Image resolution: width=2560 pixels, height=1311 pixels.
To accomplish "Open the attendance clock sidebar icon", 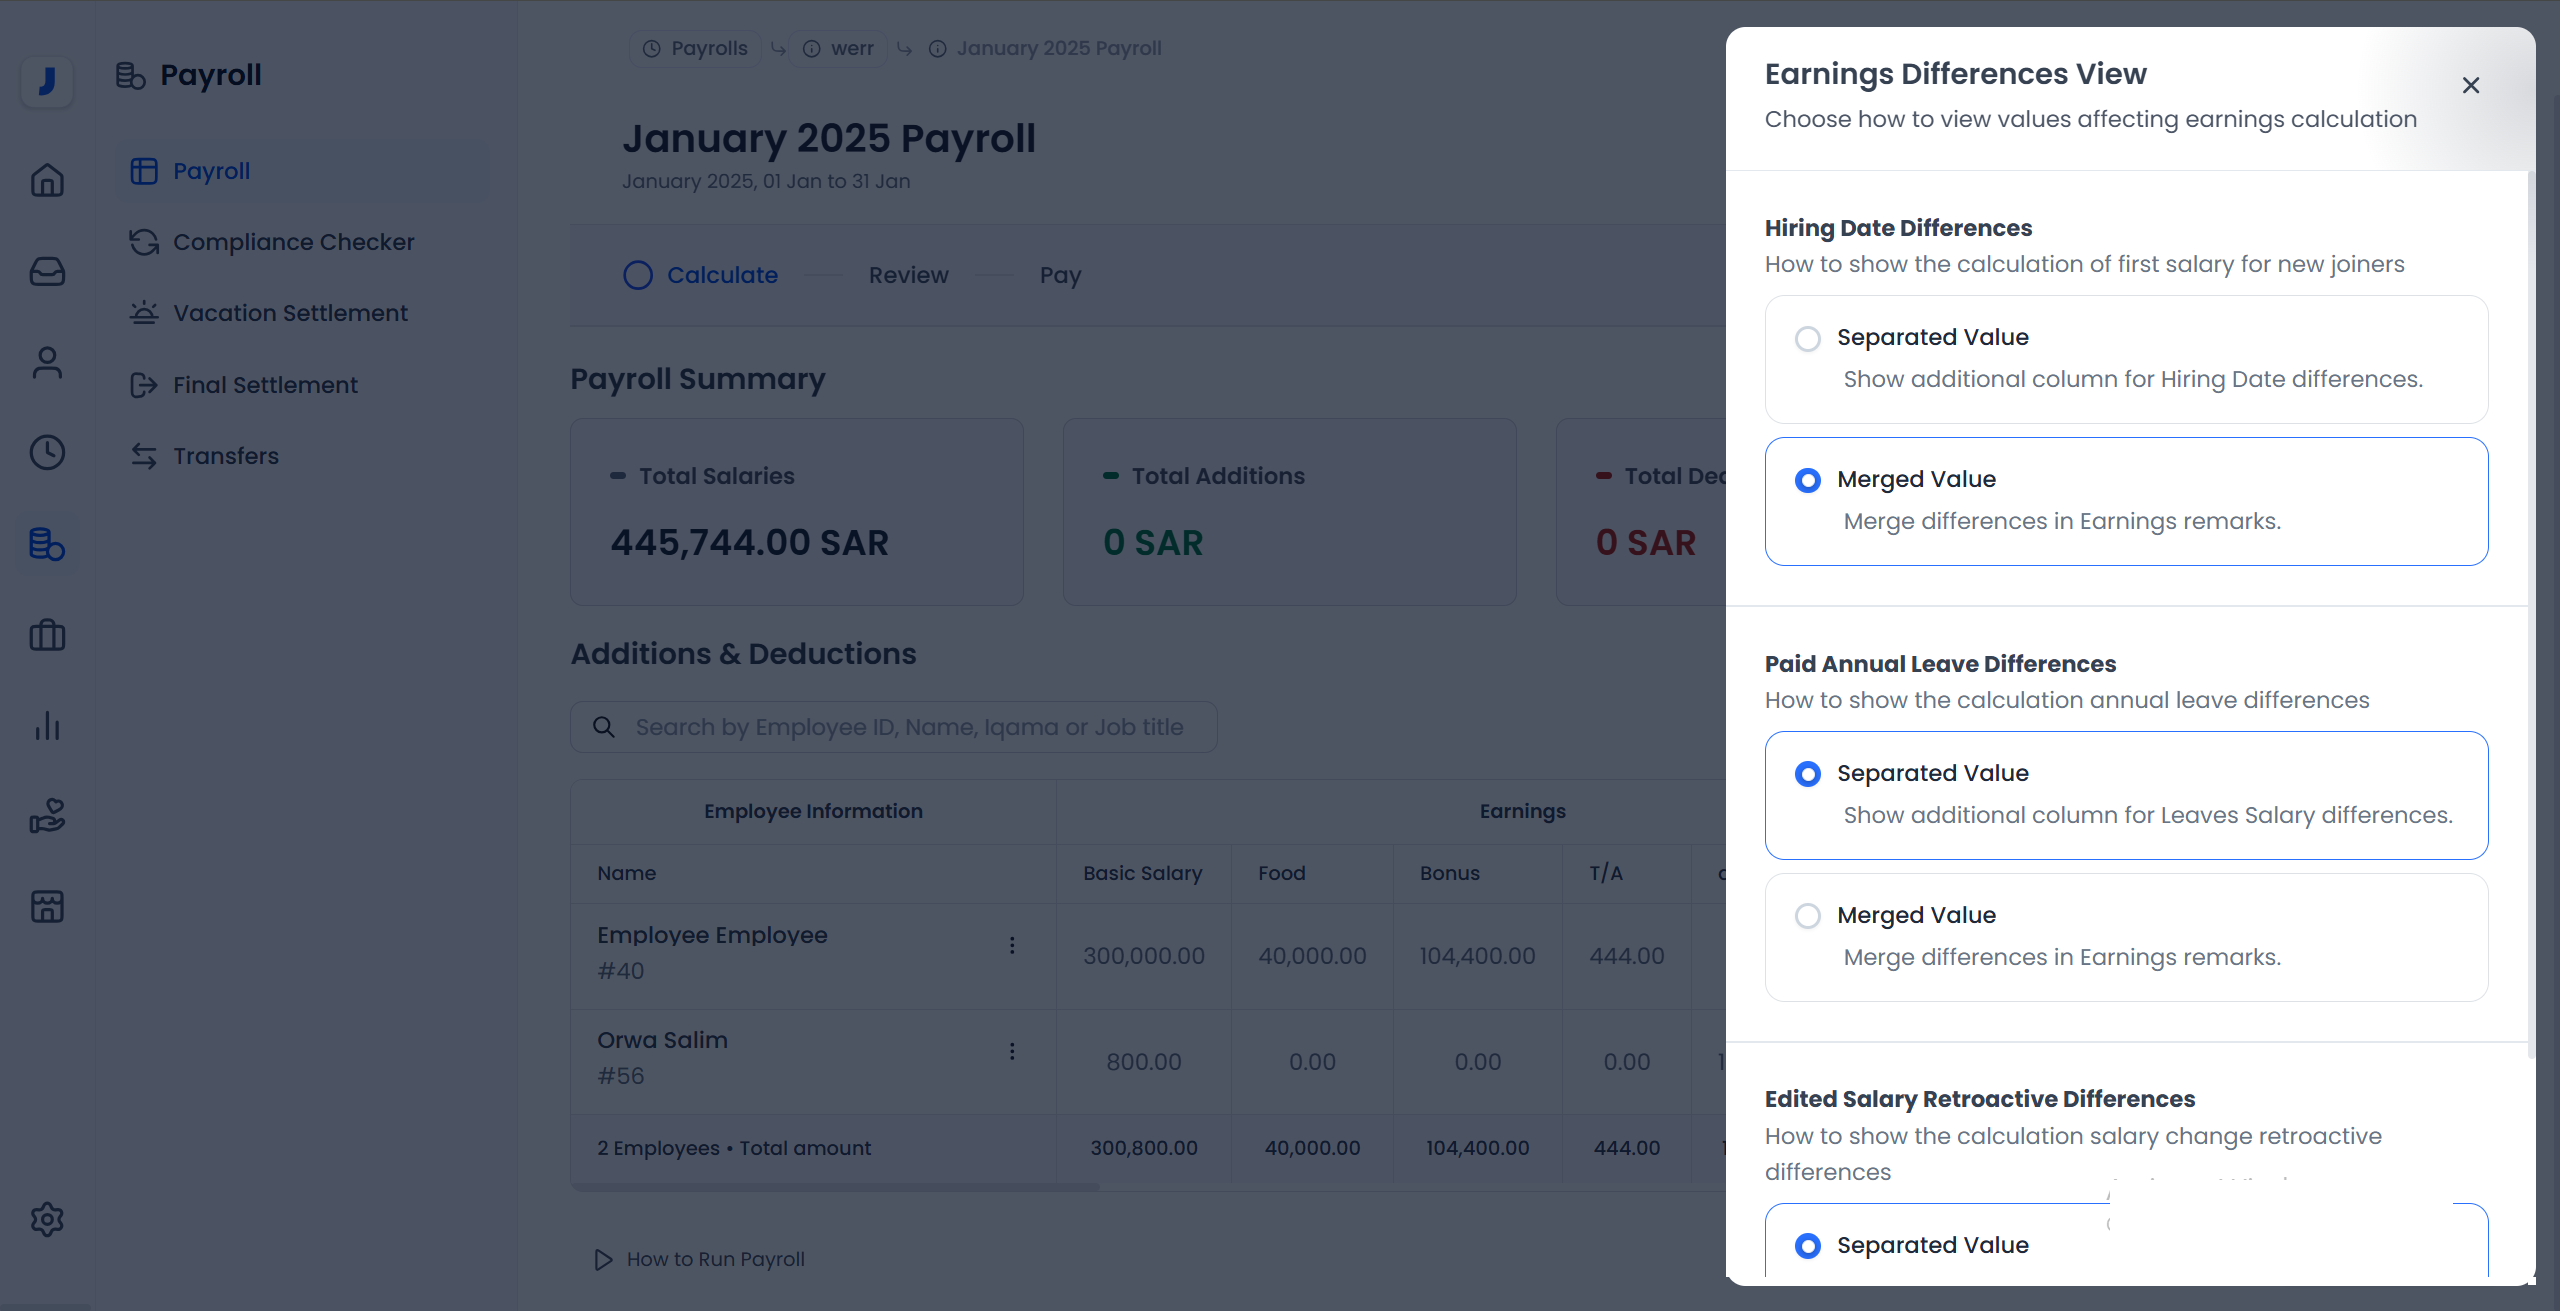I will [47, 453].
